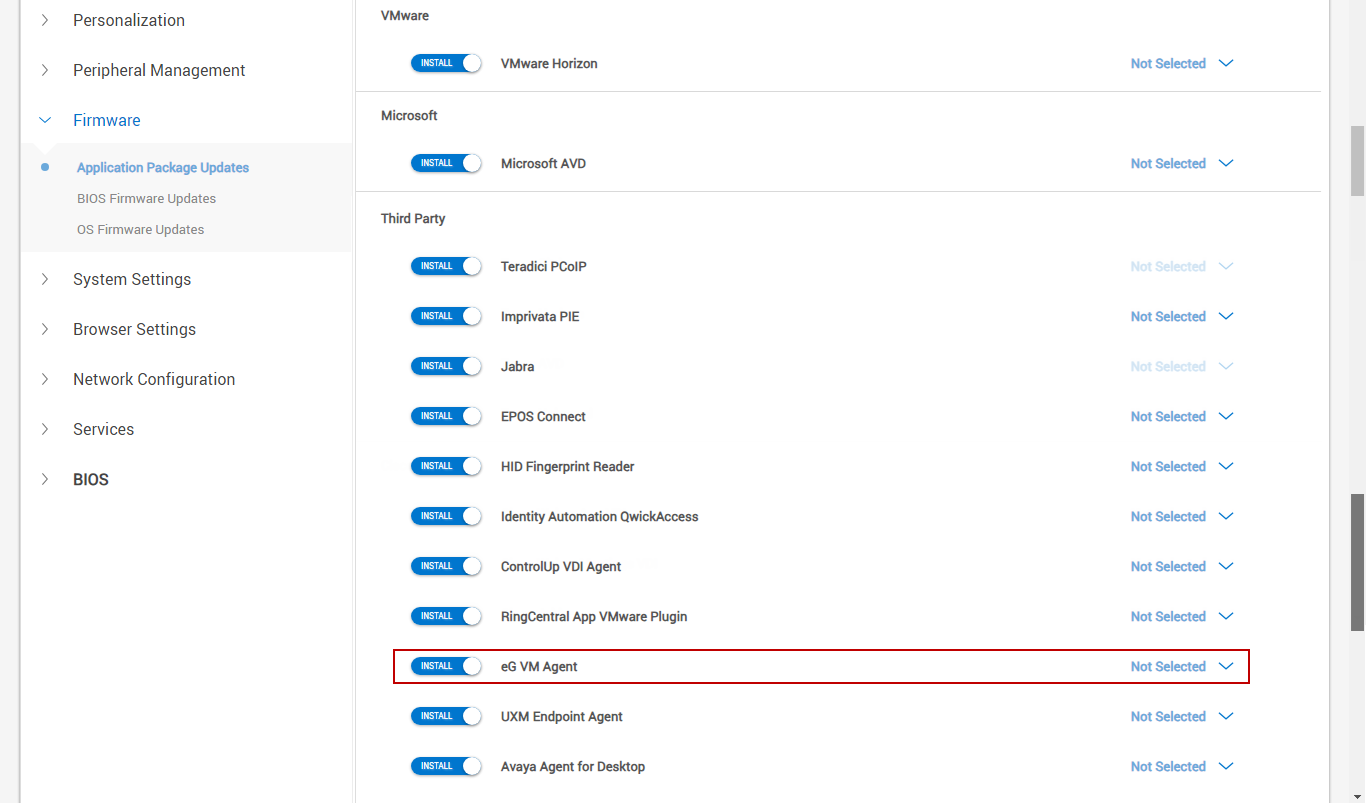Open the Microsoft AVD package dropdown chevron
The height and width of the screenshot is (803, 1366).
pyautogui.click(x=1226, y=163)
